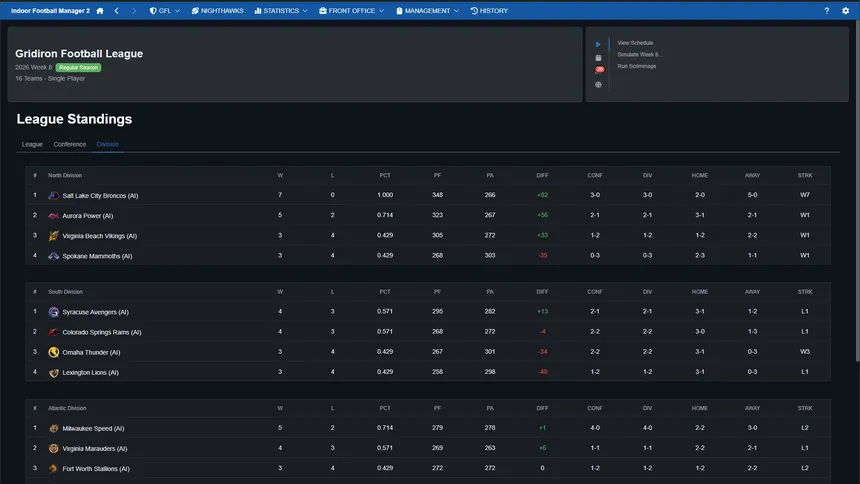Viewport: 860px width, 484px height.
Task: Click the -40 diff for Lexington Lions
Action: pos(542,372)
